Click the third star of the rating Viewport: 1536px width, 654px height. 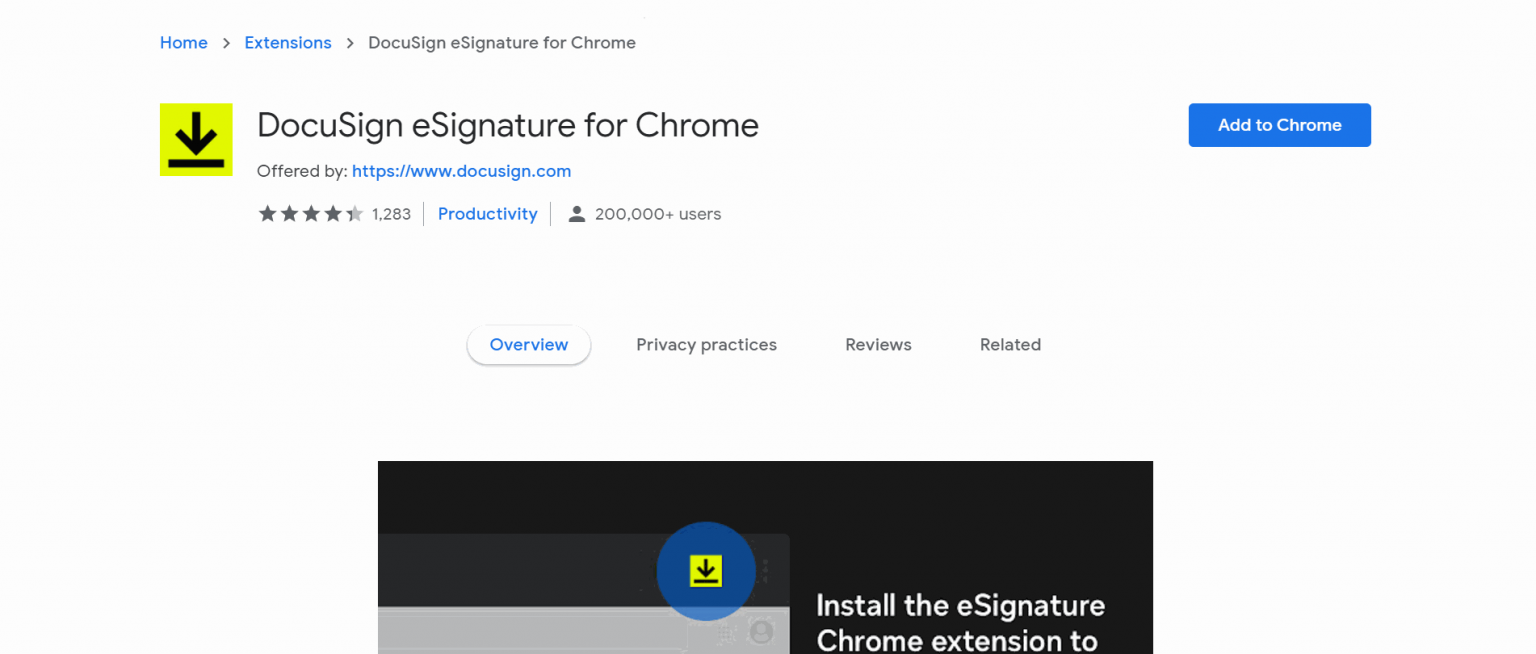tap(311, 213)
